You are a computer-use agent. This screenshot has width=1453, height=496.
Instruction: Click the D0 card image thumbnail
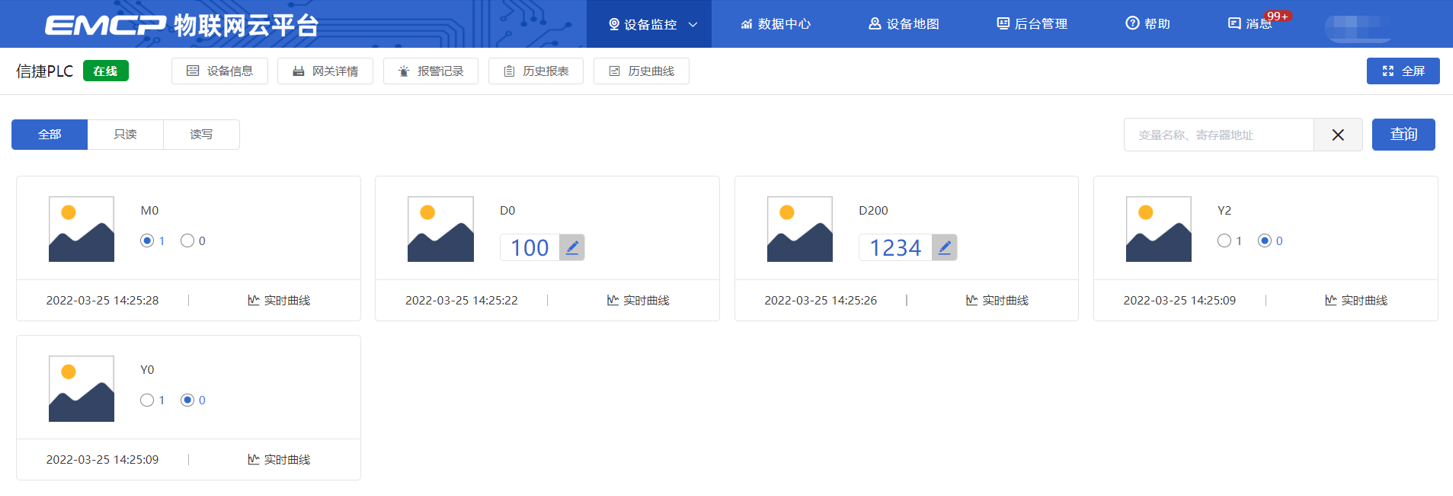pos(441,229)
